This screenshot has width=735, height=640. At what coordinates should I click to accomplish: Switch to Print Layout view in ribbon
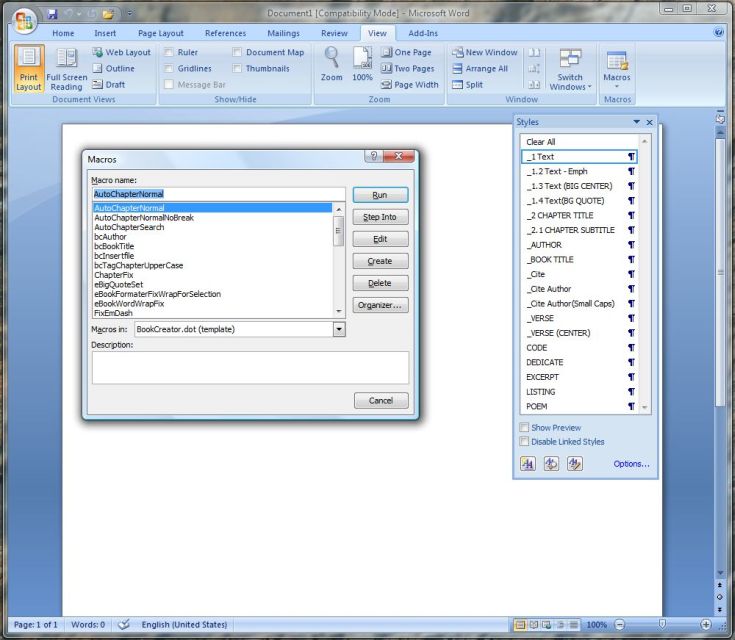click(x=29, y=69)
